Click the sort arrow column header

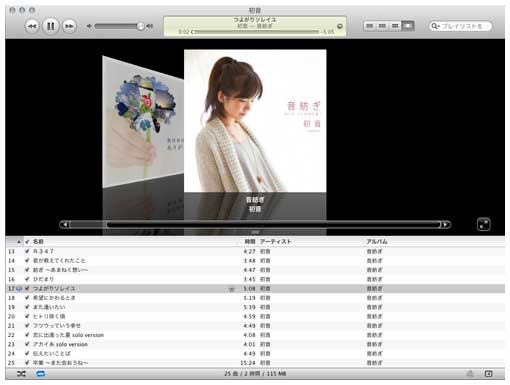[x=19, y=242]
